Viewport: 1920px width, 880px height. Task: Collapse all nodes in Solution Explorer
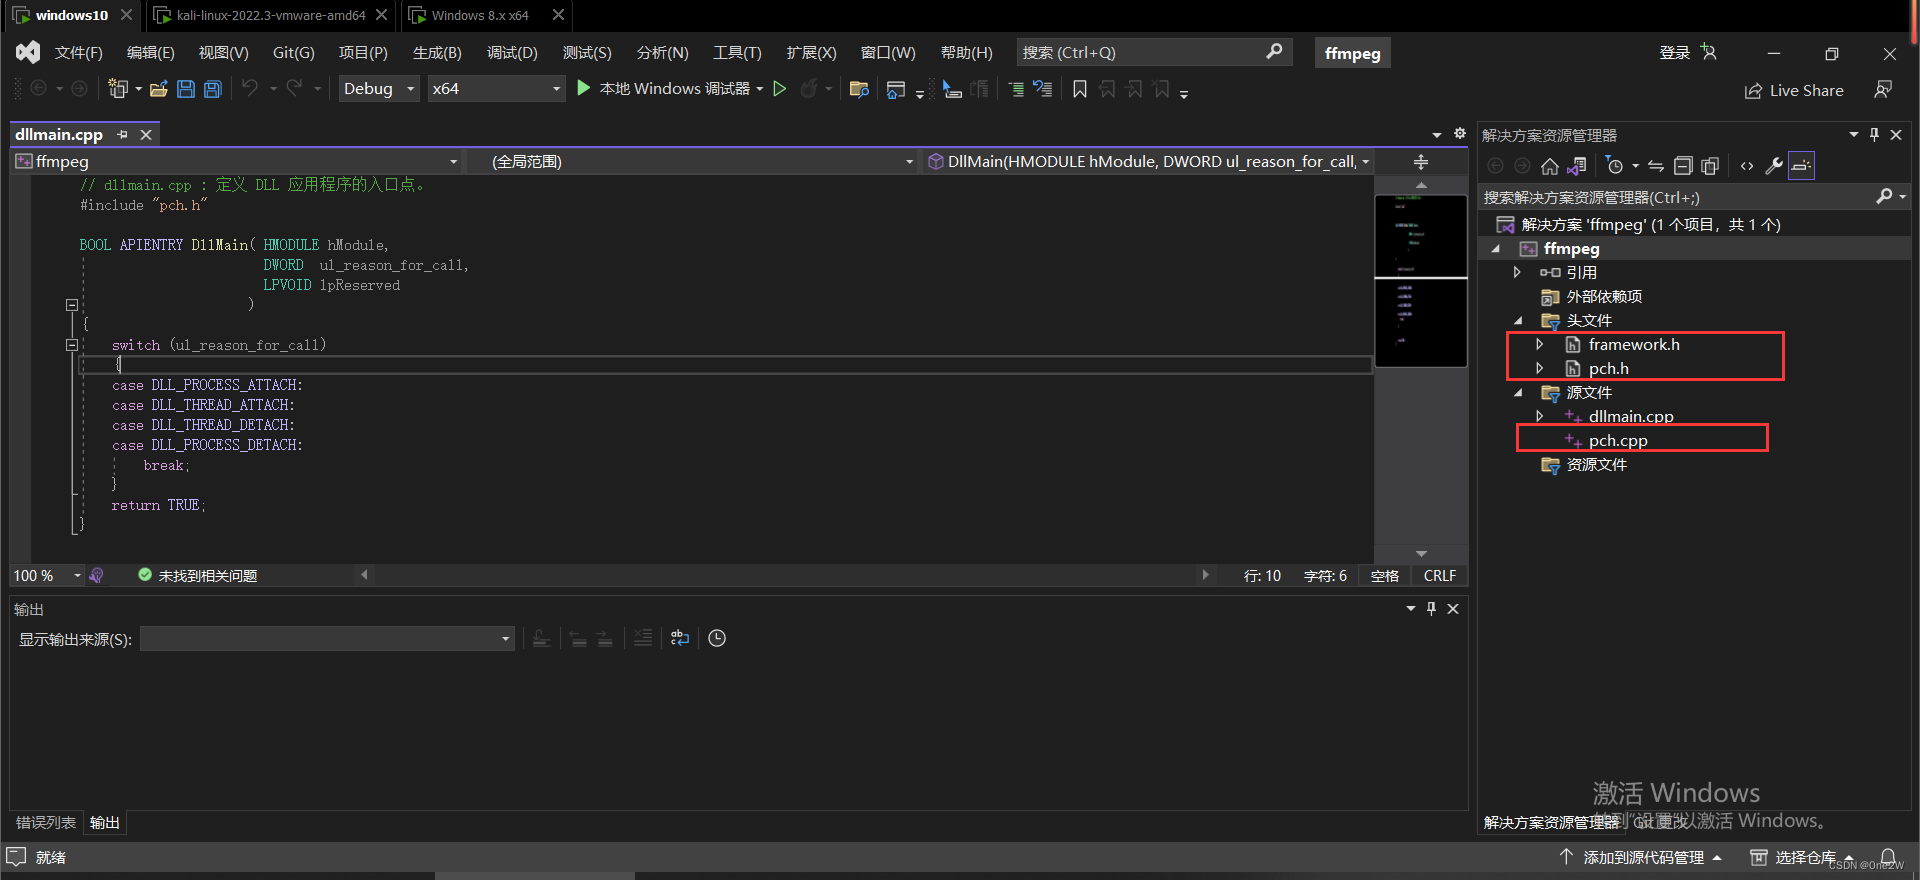(1683, 166)
